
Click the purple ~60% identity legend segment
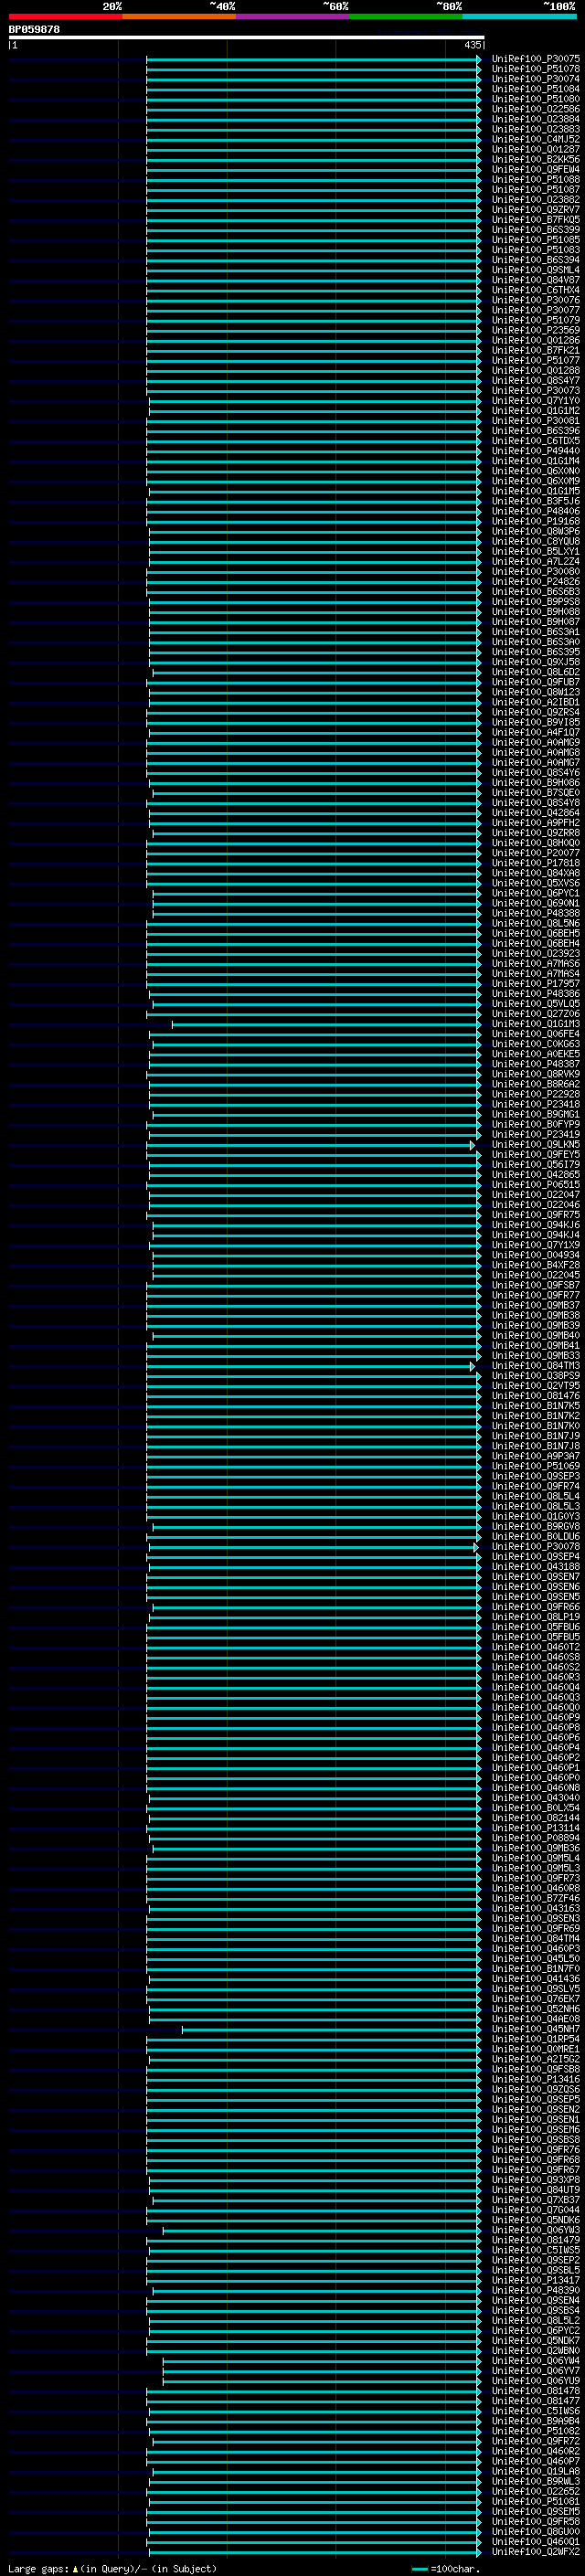292,16
